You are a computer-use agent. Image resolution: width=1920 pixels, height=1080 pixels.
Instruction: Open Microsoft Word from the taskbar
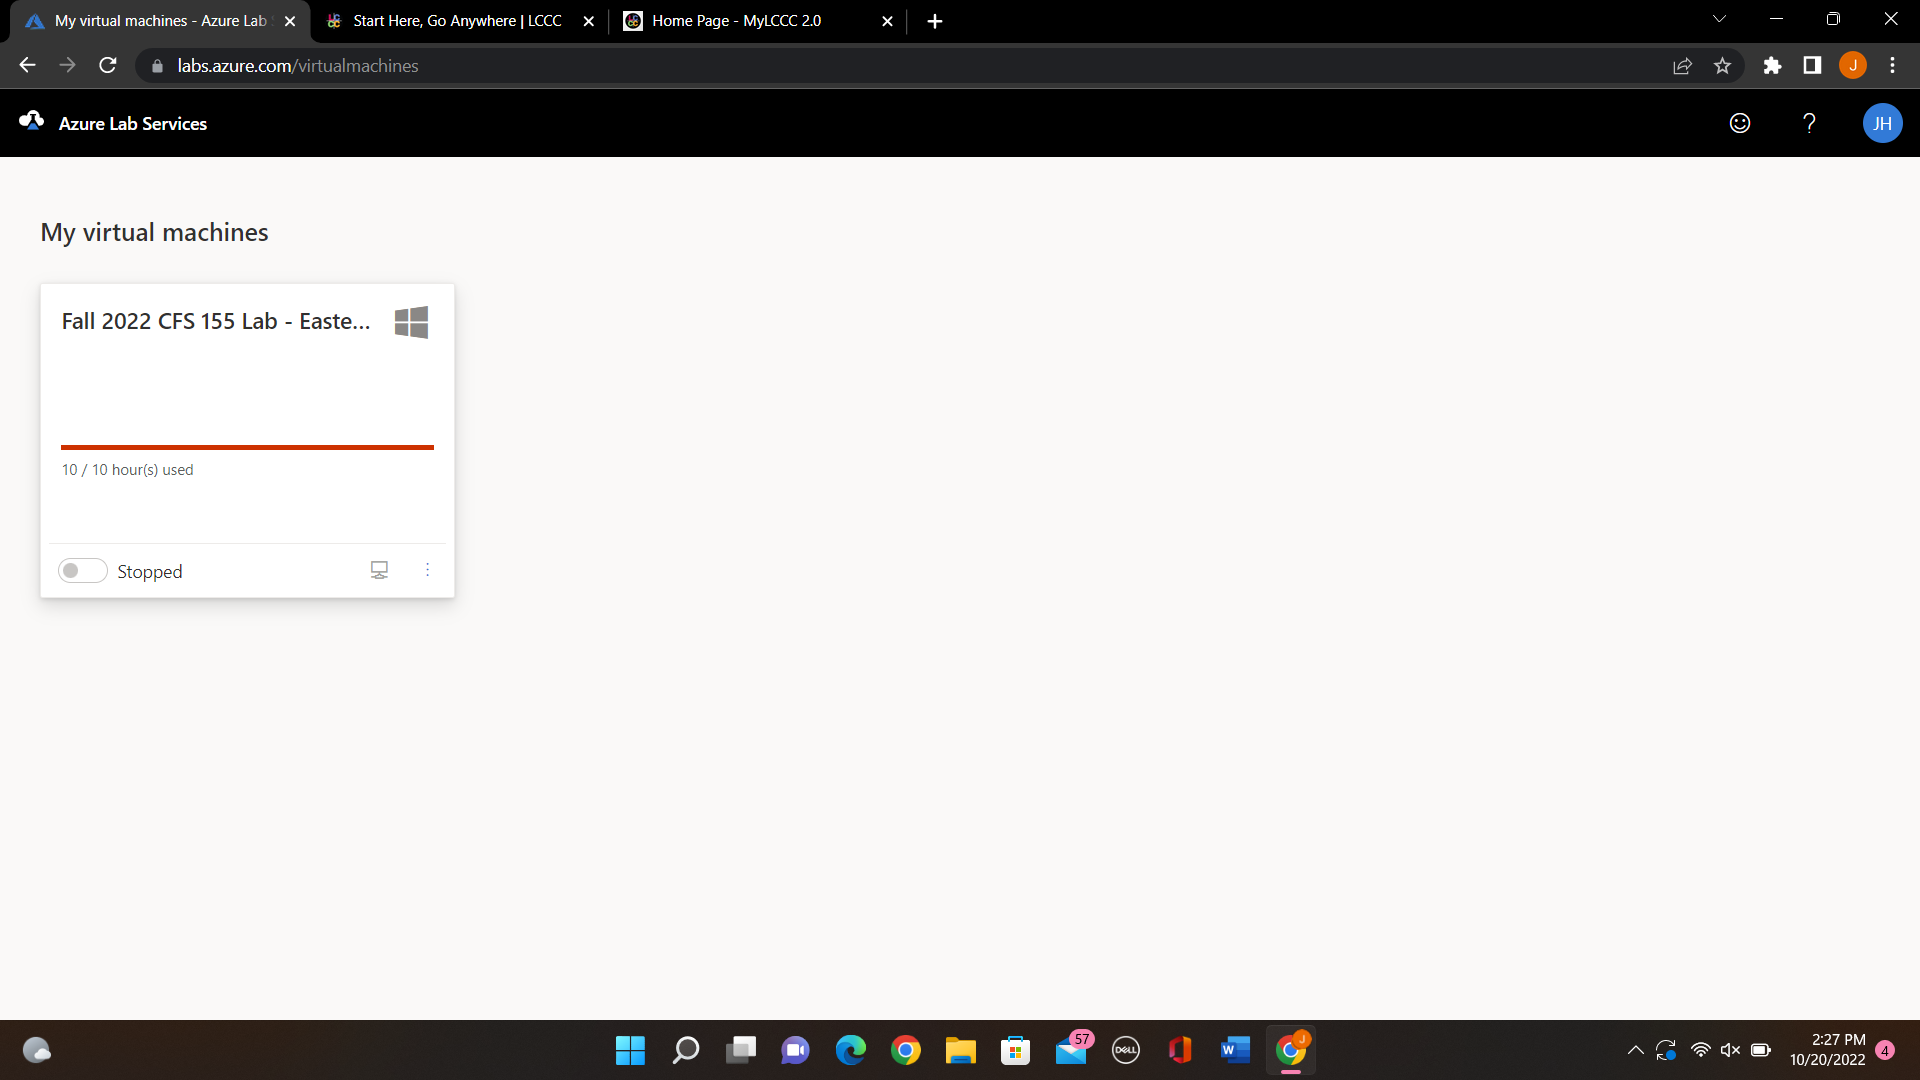tap(1235, 1050)
